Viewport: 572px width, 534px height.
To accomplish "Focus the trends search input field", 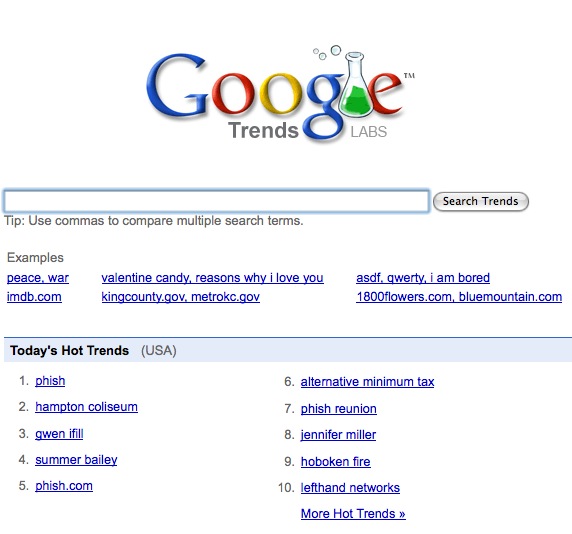I will 216,201.
